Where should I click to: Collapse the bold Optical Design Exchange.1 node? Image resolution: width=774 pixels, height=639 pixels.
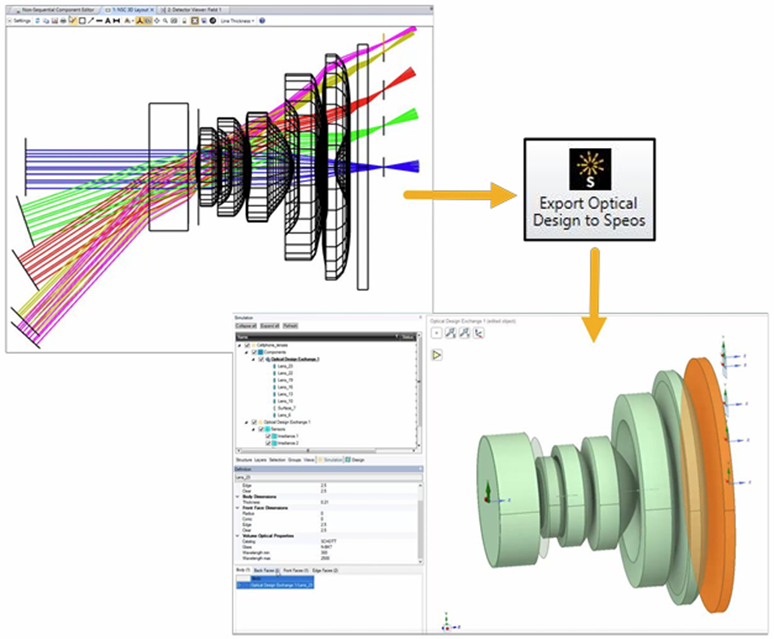[253, 360]
